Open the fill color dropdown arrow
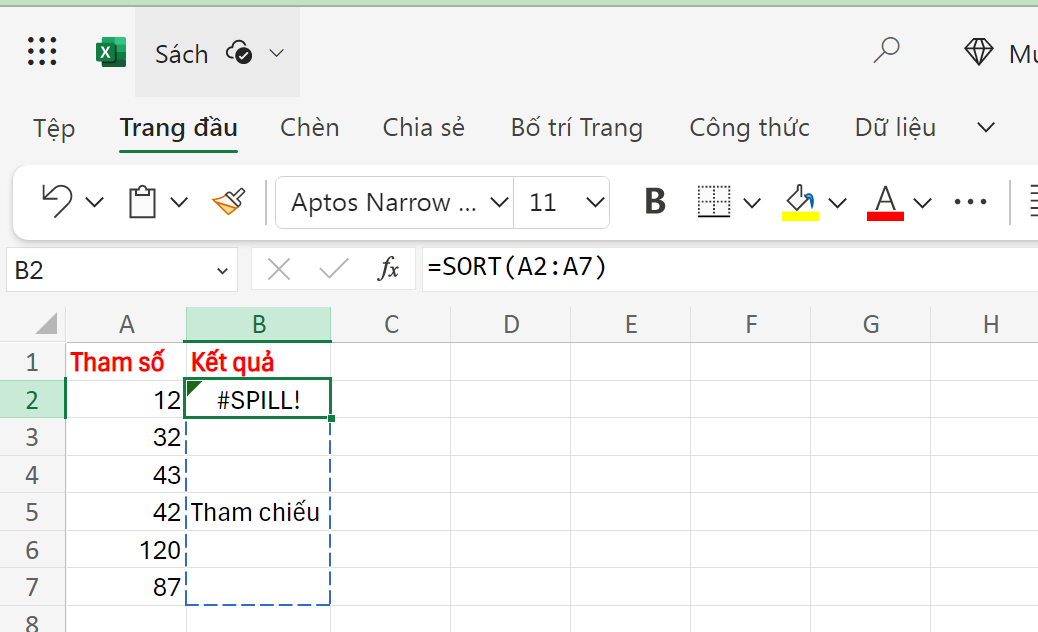 click(x=837, y=203)
